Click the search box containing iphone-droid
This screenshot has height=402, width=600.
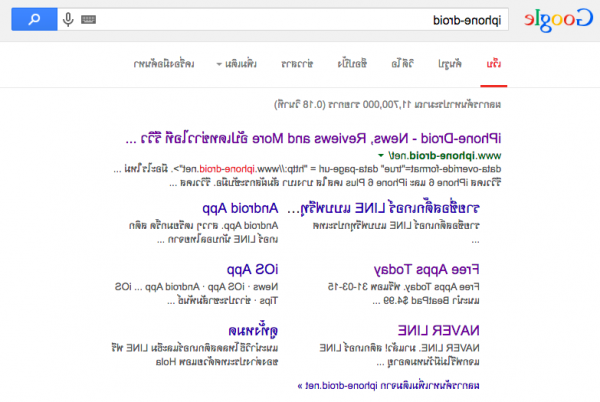tap(300, 19)
